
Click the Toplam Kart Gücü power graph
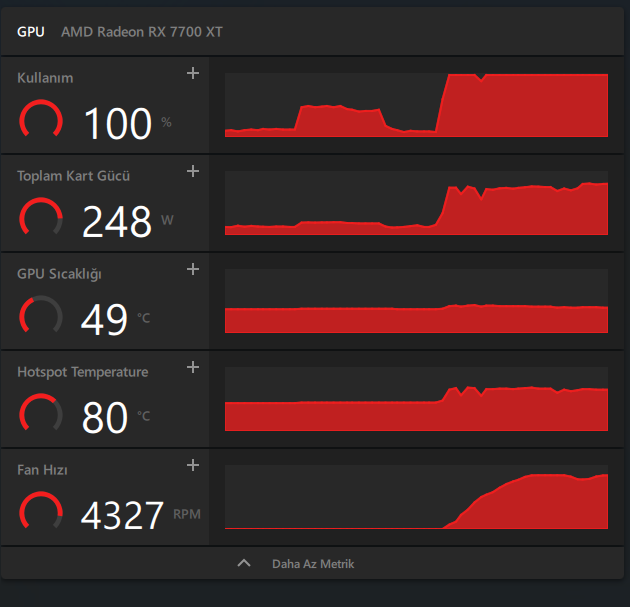click(416, 203)
